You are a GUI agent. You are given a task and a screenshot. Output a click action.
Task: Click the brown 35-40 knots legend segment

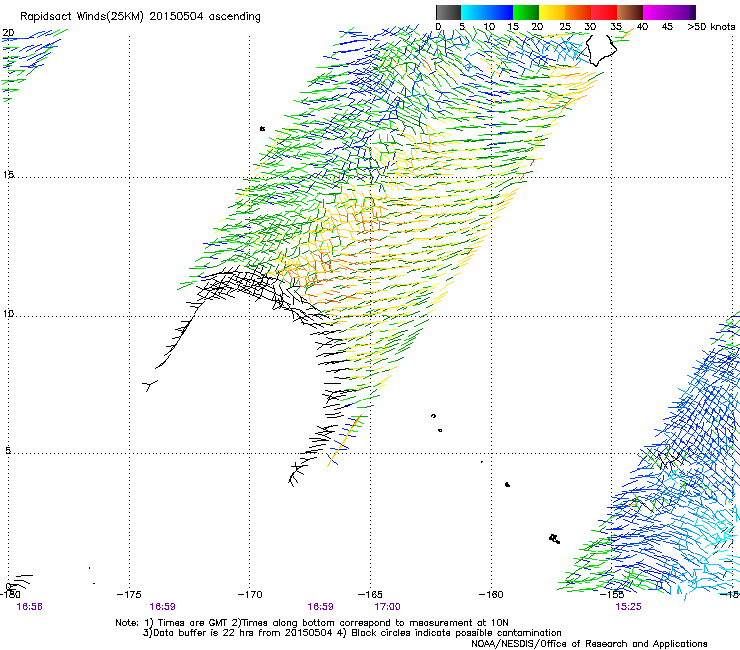tap(630, 12)
